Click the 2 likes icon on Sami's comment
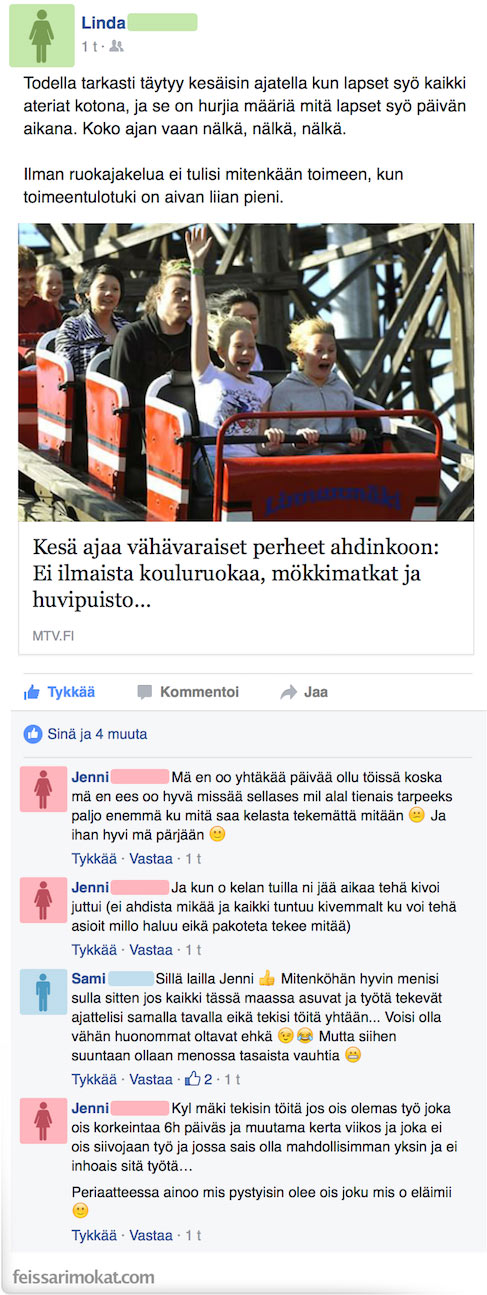This screenshot has width=487, height=1295. pyautogui.click(x=198, y=1079)
